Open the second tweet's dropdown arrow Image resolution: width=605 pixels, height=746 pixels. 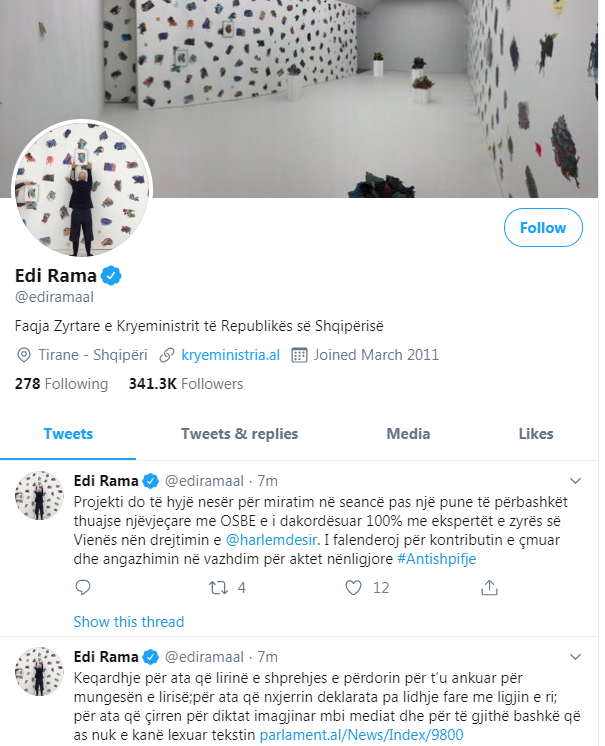pyautogui.click(x=575, y=656)
